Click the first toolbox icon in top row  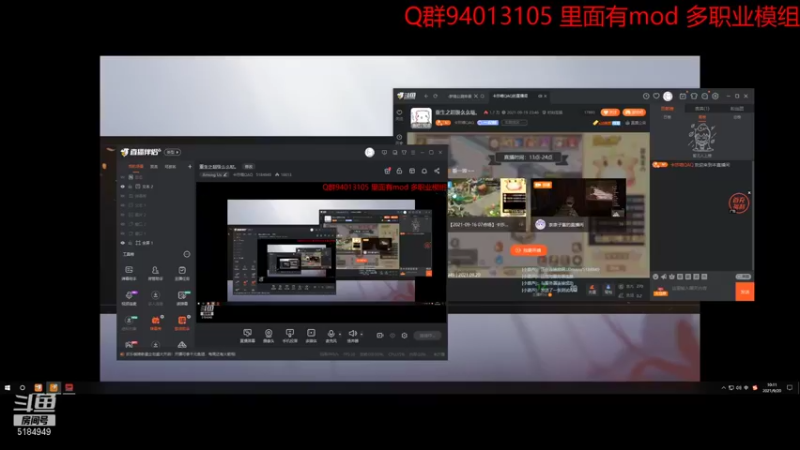129,270
